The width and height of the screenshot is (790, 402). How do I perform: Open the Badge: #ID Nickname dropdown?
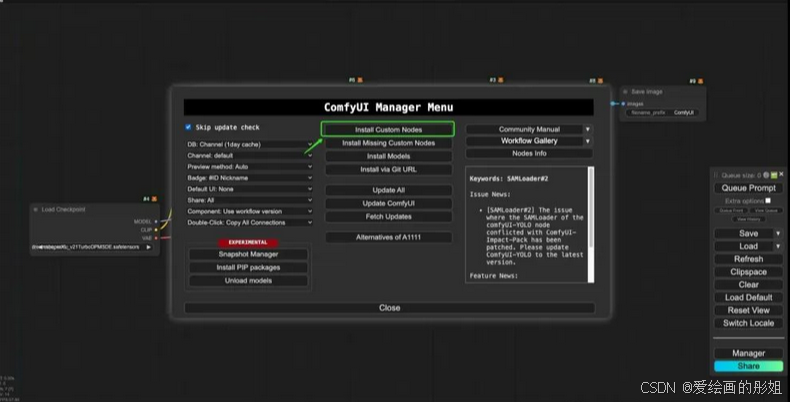pos(249,178)
